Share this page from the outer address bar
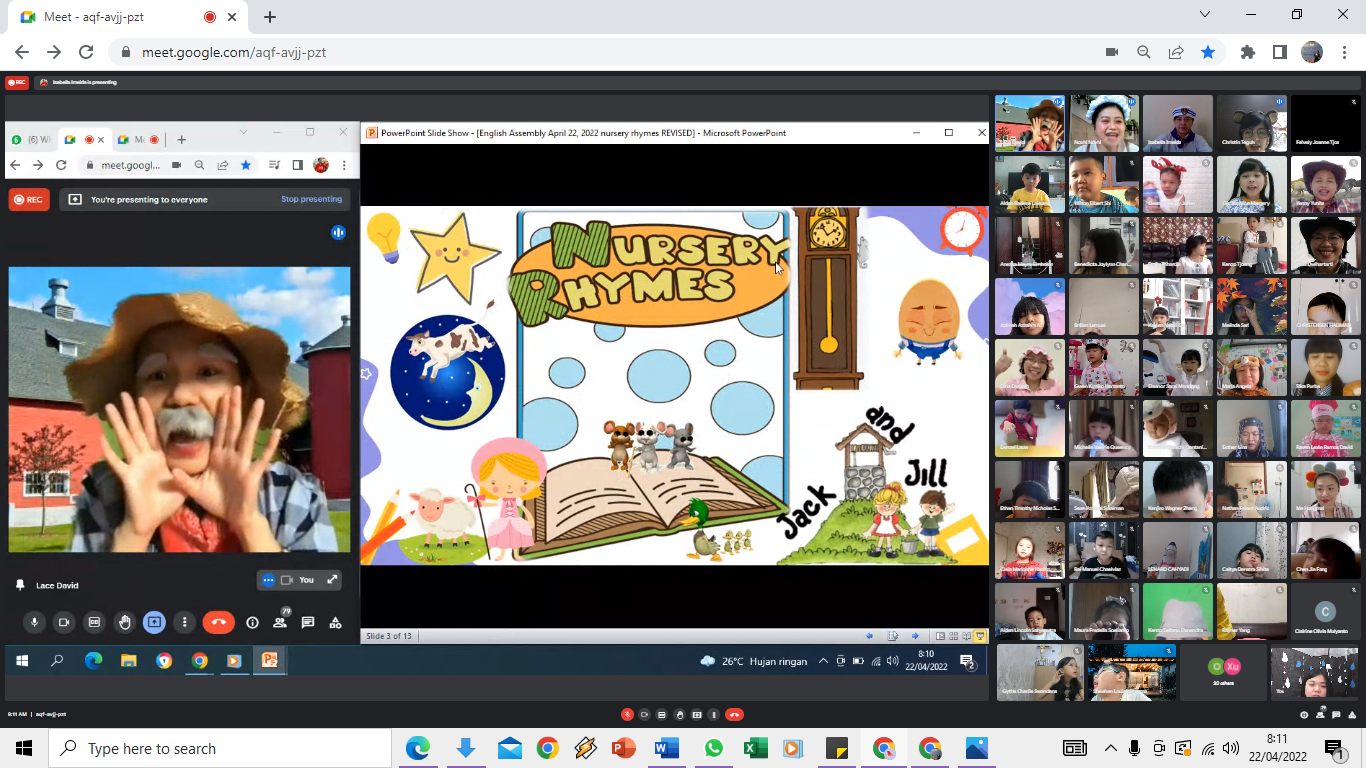Viewport: 1366px width, 768px height. [1176, 52]
